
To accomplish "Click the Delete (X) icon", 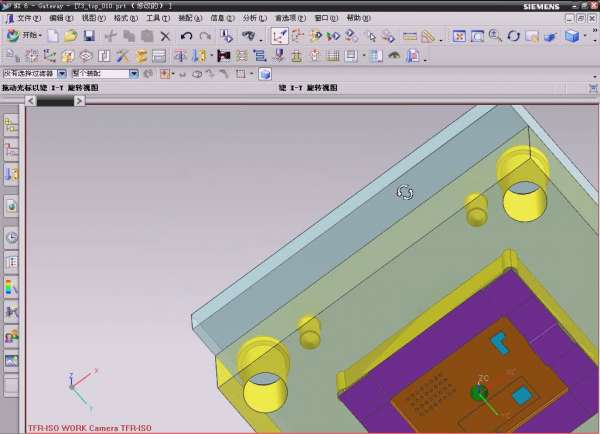I will click(165, 36).
